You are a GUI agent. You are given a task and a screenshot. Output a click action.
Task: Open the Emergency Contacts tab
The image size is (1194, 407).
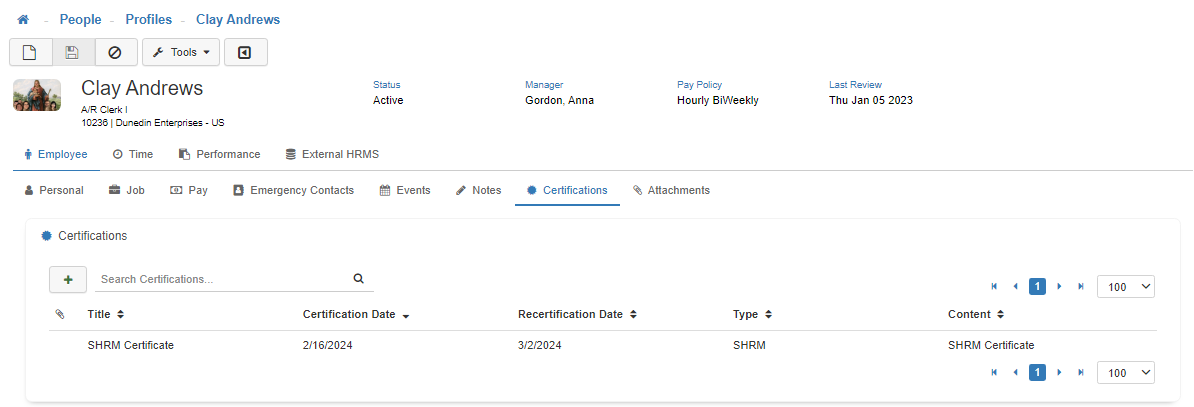pyautogui.click(x=293, y=190)
